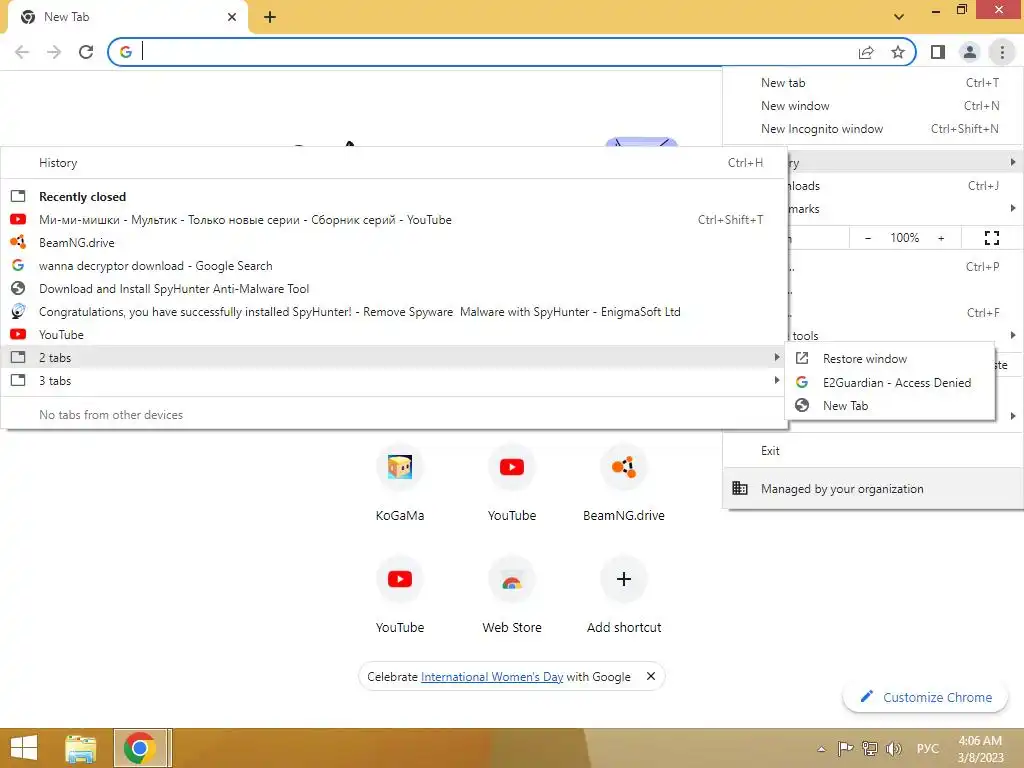
Task: Close the New Tab tab
Action: [x=232, y=17]
